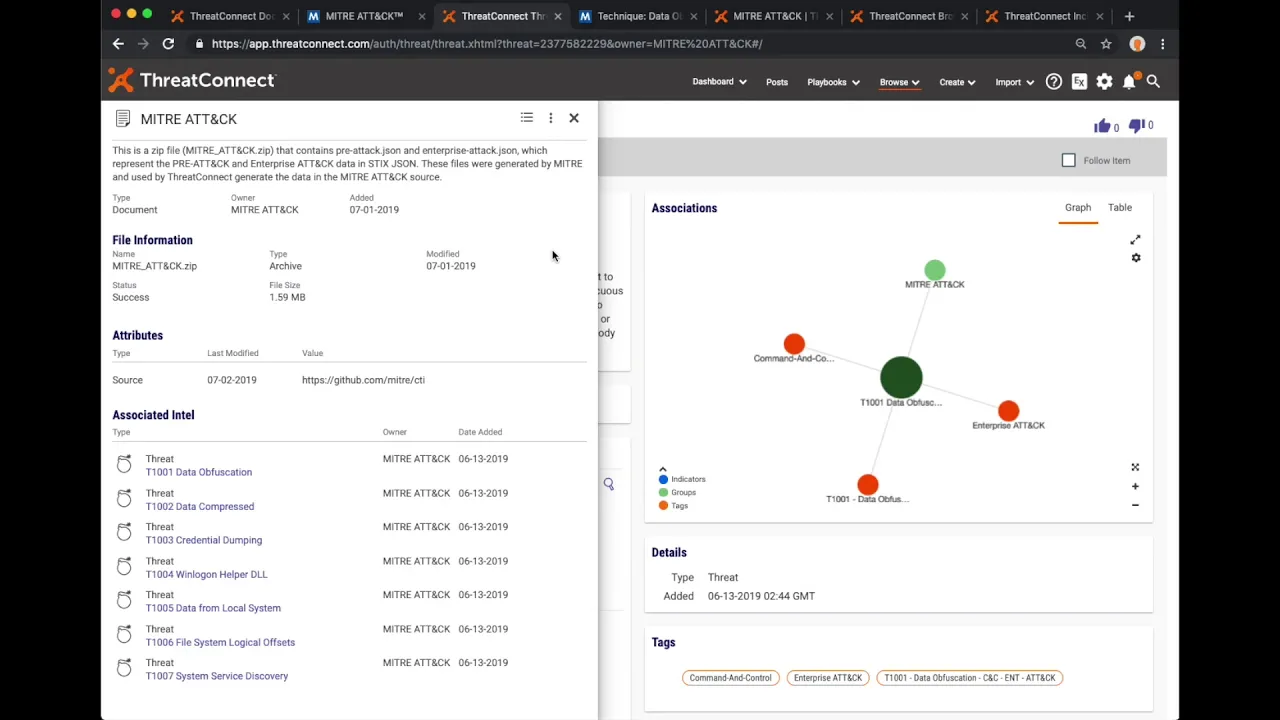Reload the page in the browser
Image resolution: width=1280 pixels, height=720 pixels.
coord(168,44)
